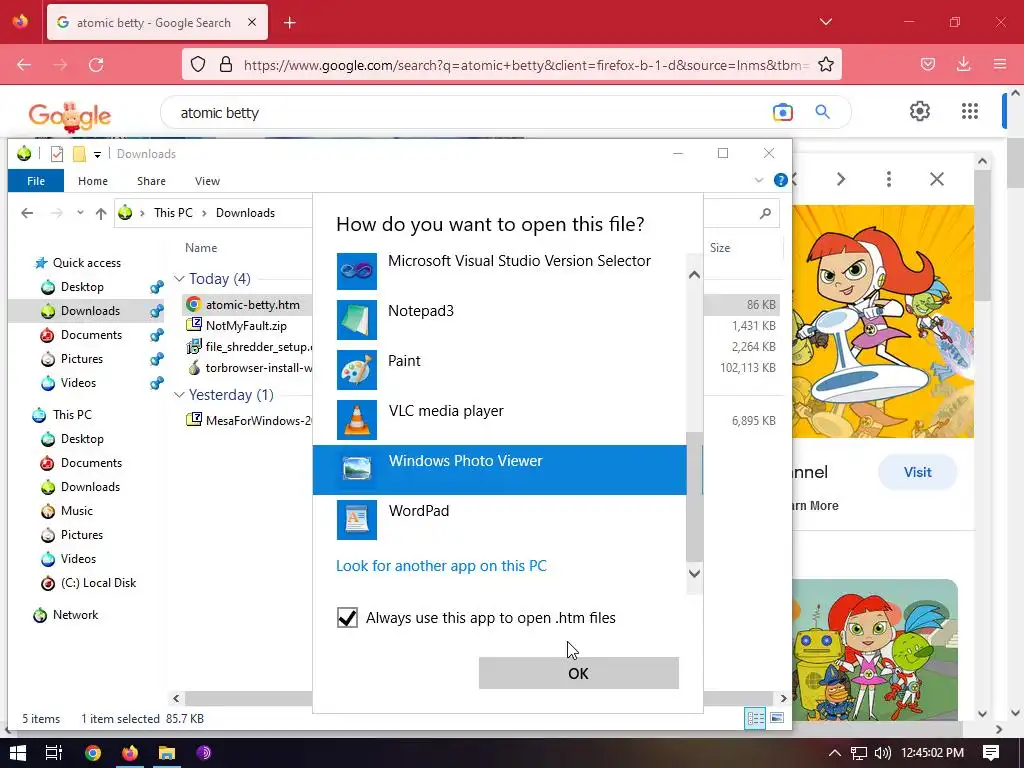Open more options in image preview panel
This screenshot has width=1024, height=768.
click(x=889, y=179)
